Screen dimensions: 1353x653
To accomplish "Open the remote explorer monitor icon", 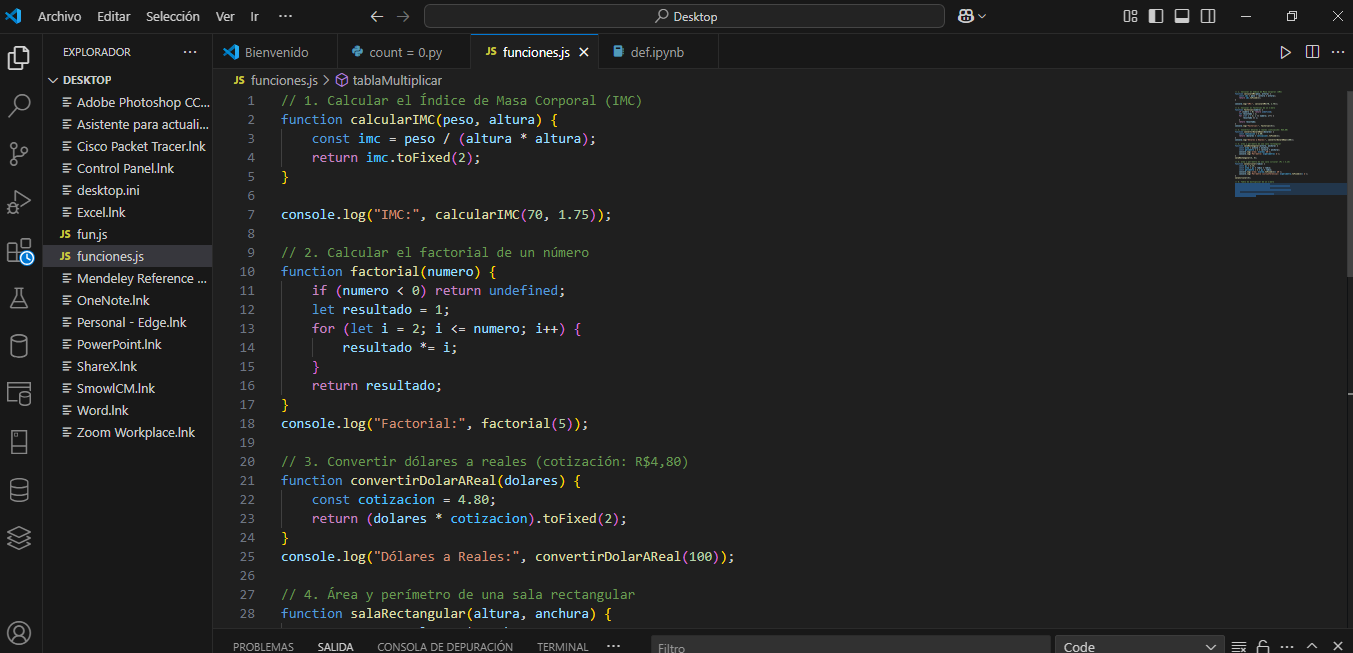I will click(x=19, y=393).
